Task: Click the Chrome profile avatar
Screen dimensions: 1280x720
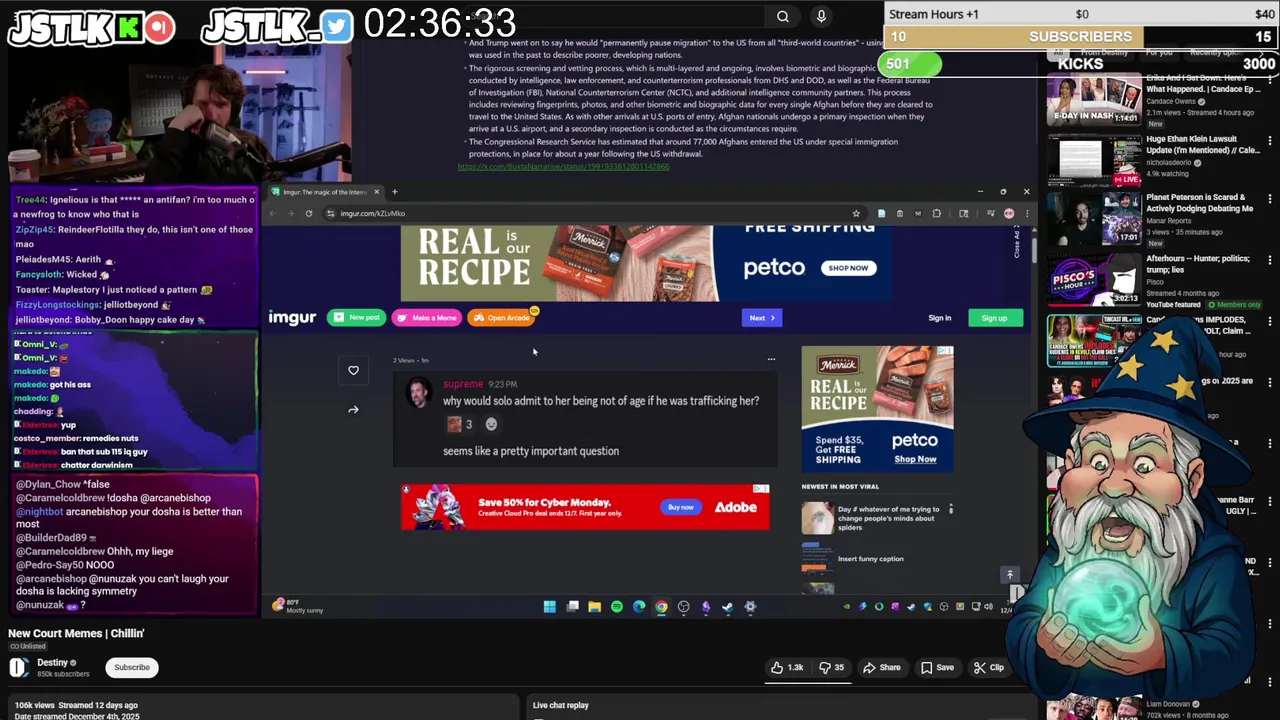Action: [x=1009, y=213]
